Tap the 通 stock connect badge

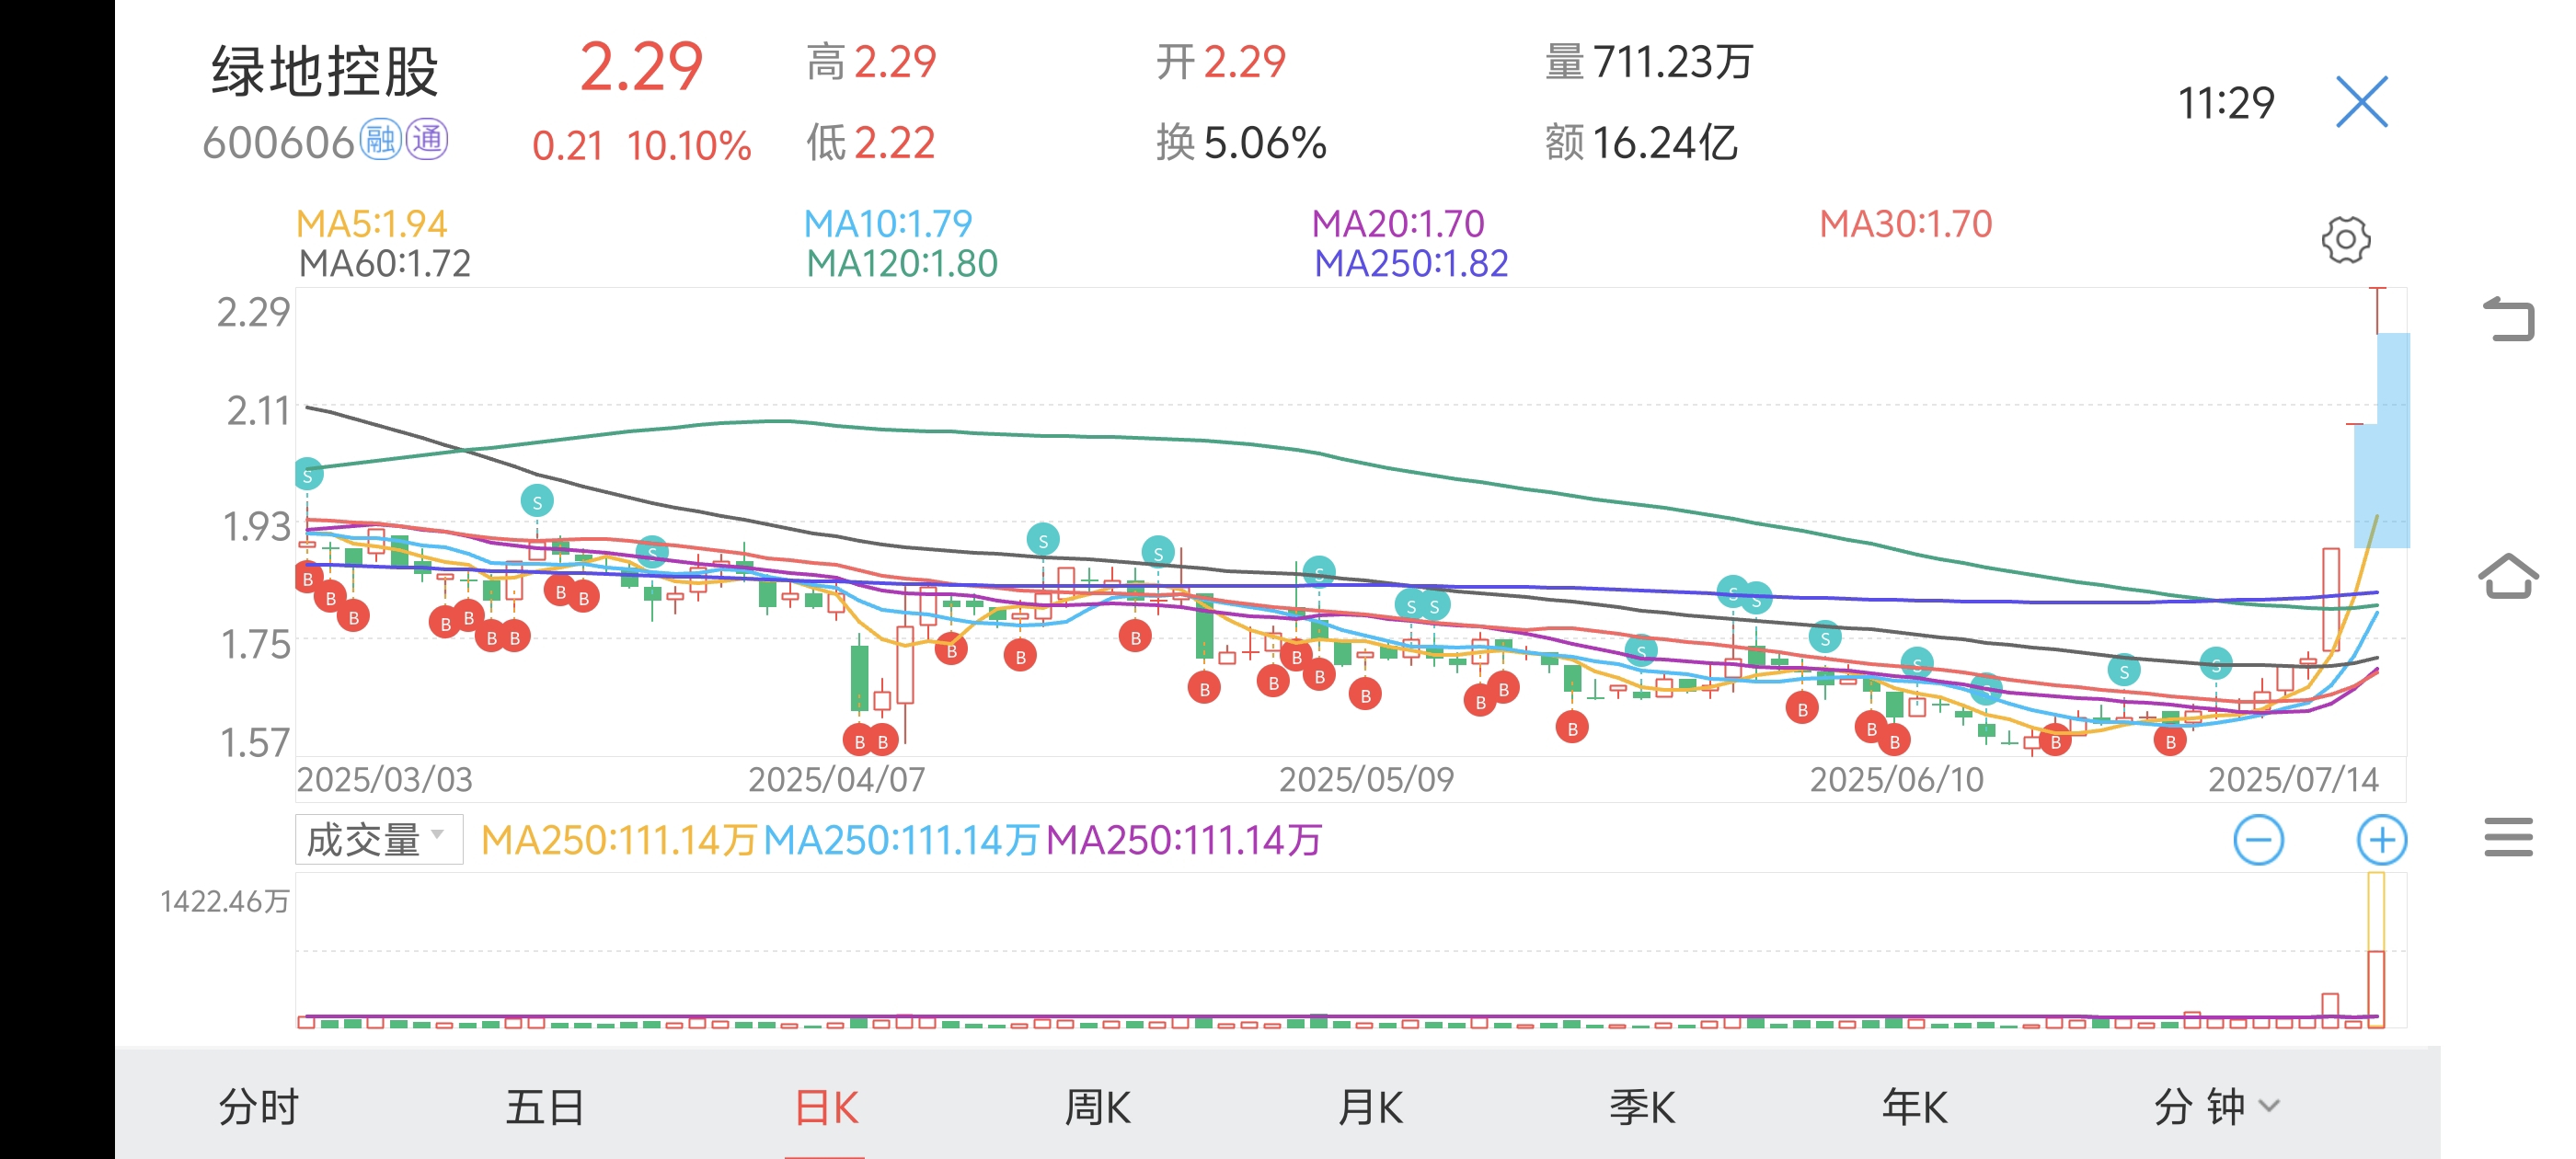[x=427, y=140]
